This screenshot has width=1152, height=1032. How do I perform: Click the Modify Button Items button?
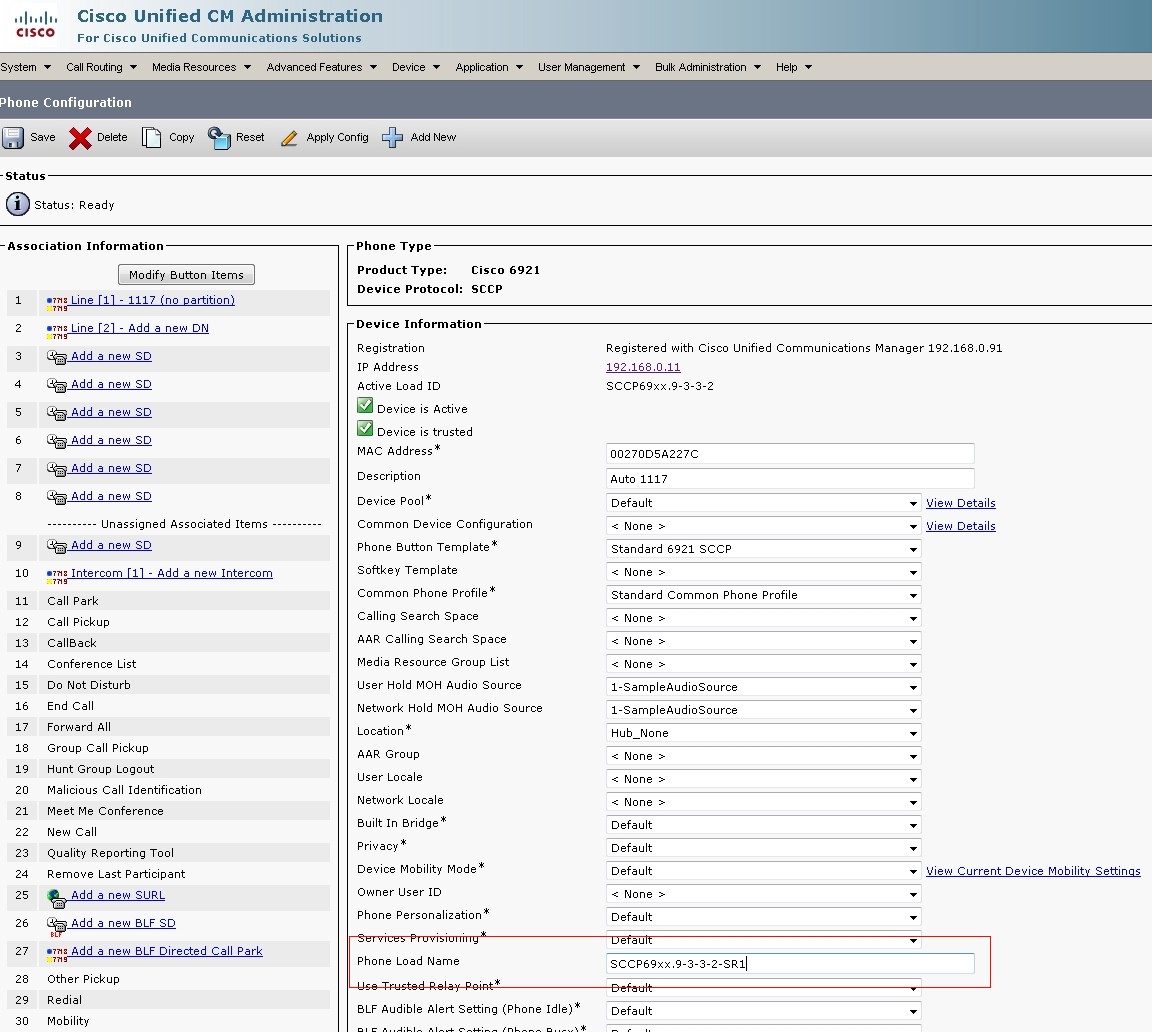tap(186, 275)
